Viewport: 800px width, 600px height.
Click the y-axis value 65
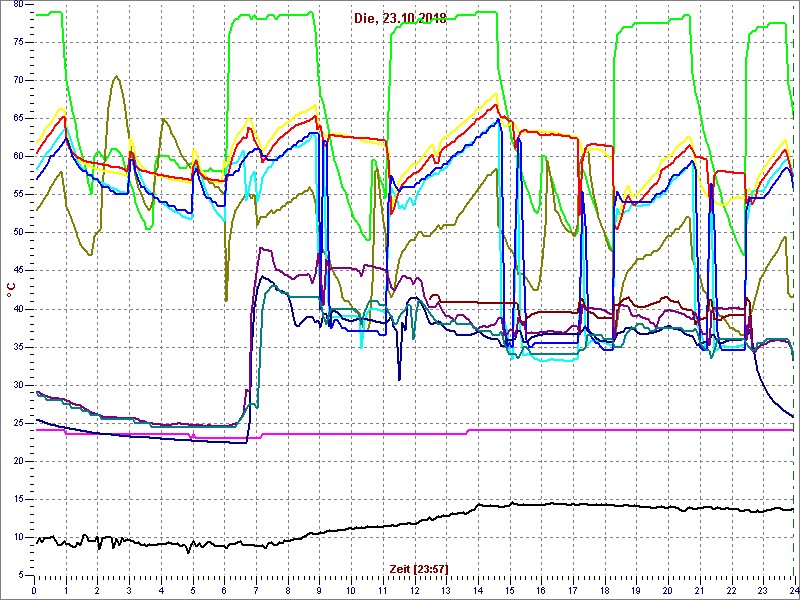pyautogui.click(x=18, y=118)
